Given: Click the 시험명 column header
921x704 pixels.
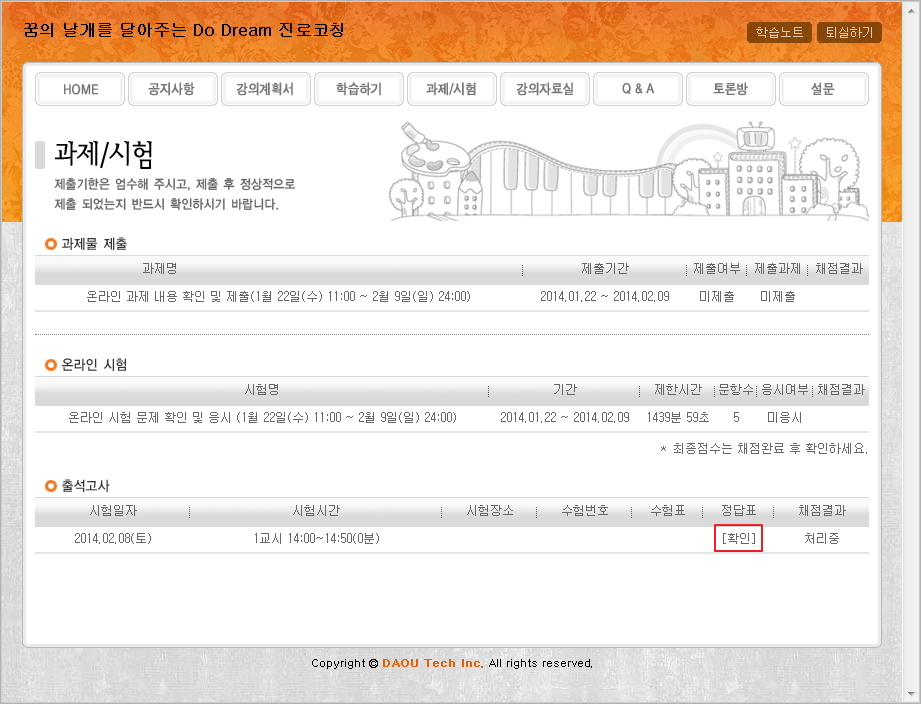Looking at the screenshot, I should [x=261, y=389].
